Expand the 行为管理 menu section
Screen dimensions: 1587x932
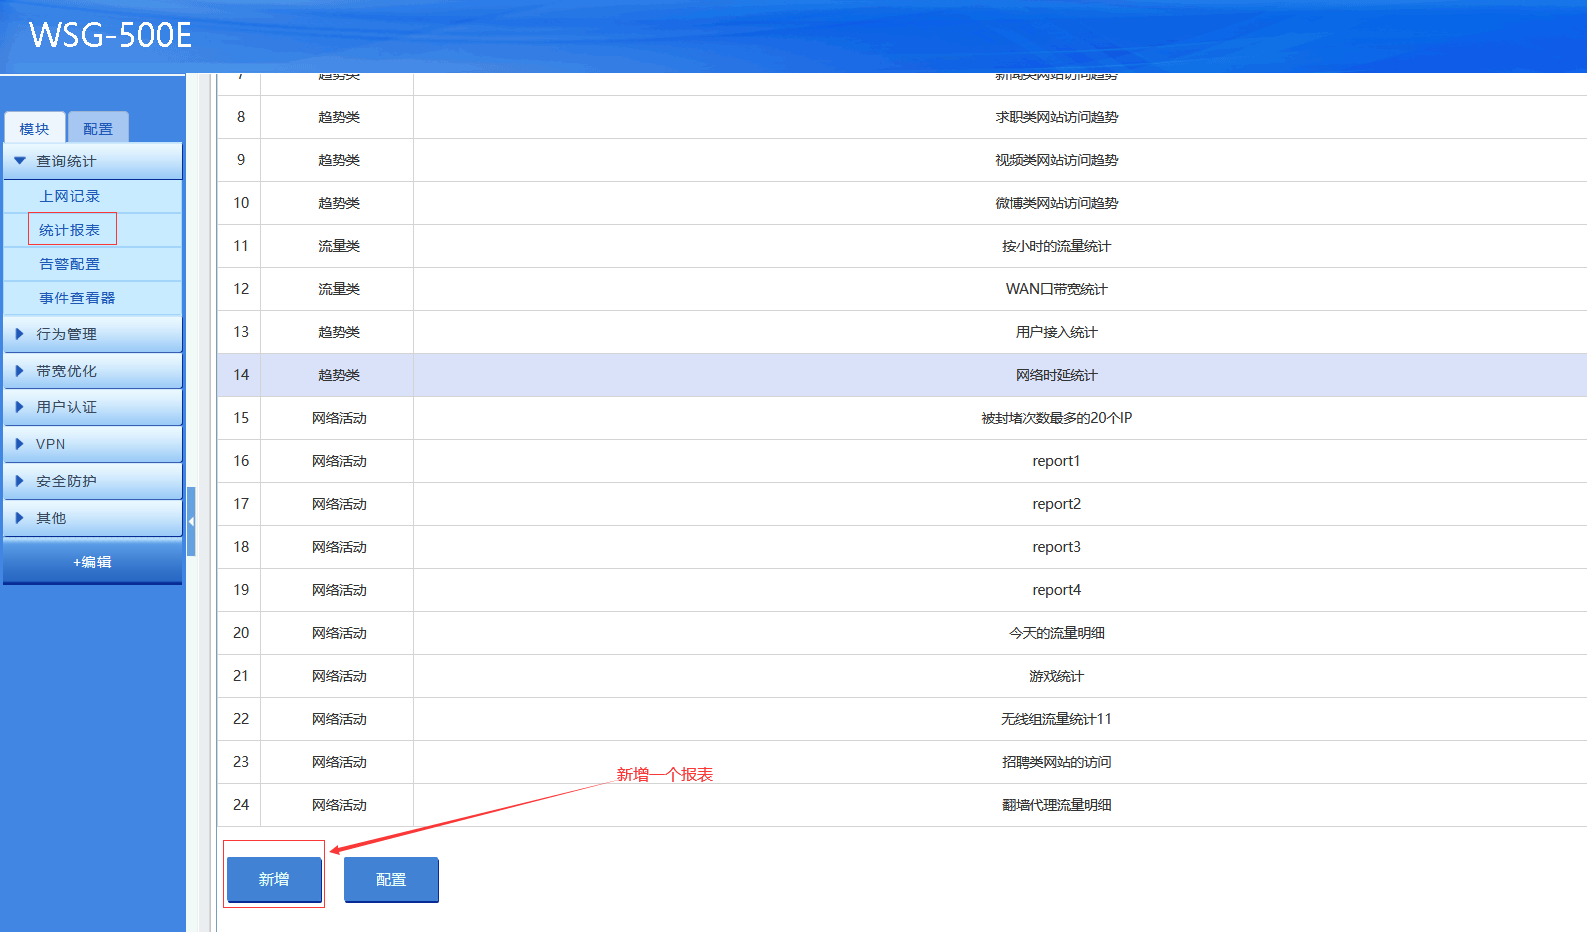(66, 334)
